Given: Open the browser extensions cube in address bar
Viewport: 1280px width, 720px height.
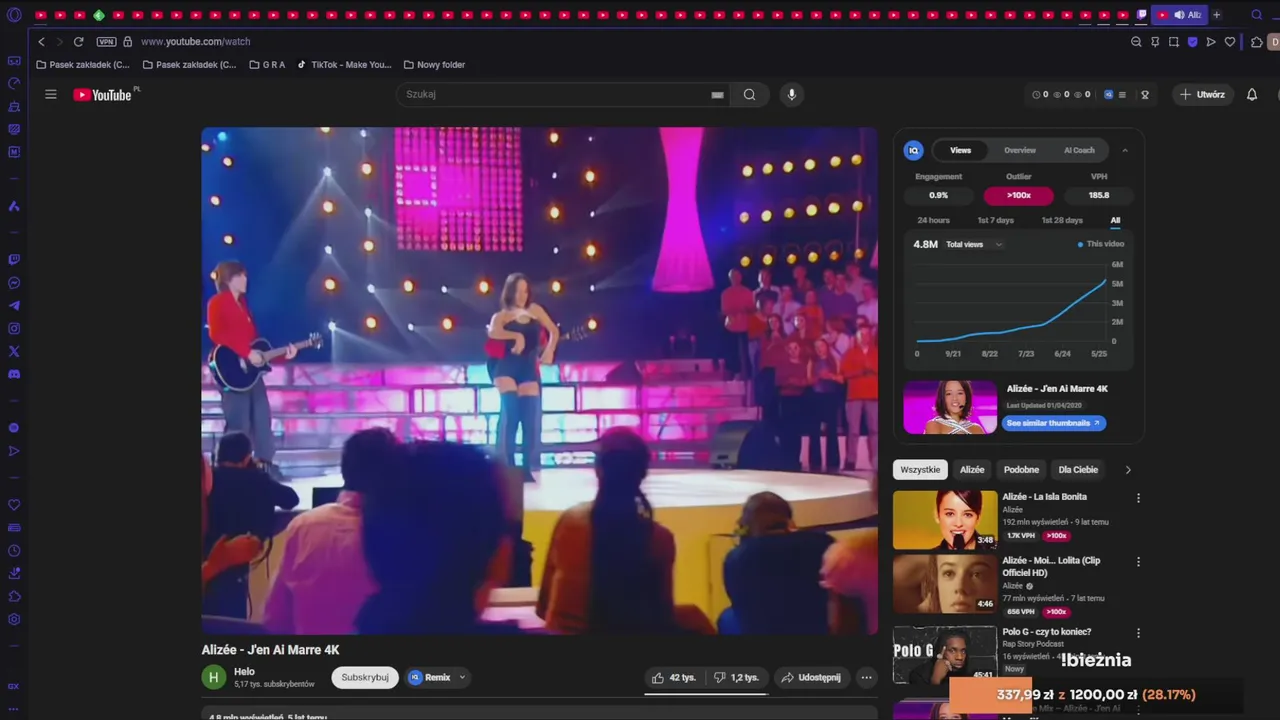Looking at the screenshot, I should (1257, 42).
